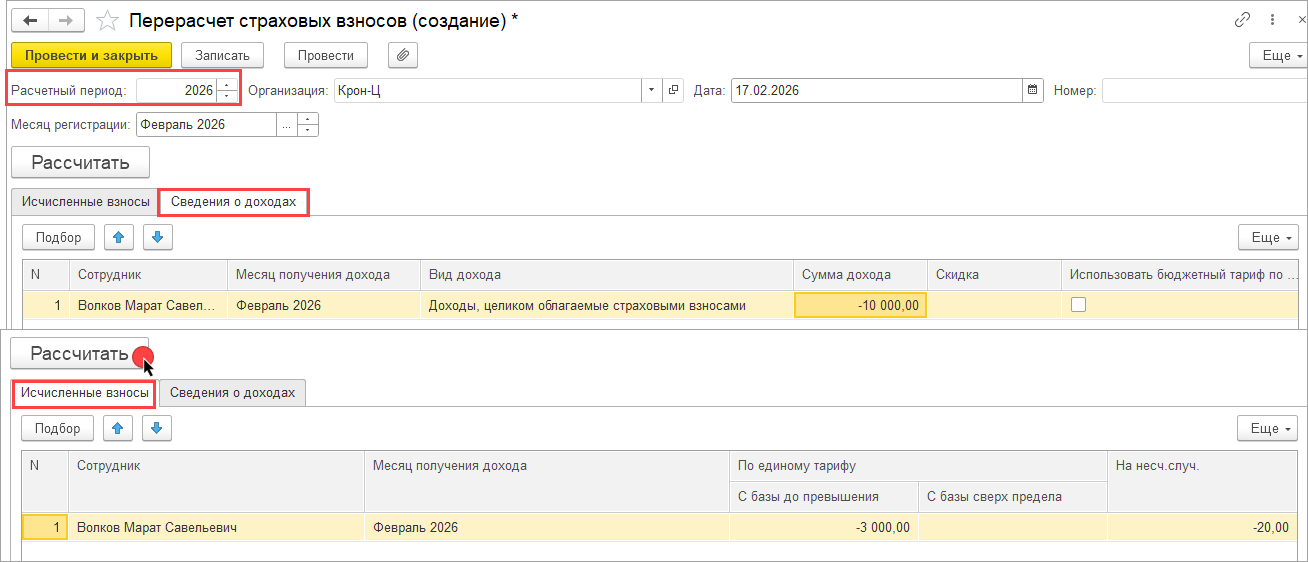
Task: Switch to the Сведения о доходах tab
Action: 233,202
